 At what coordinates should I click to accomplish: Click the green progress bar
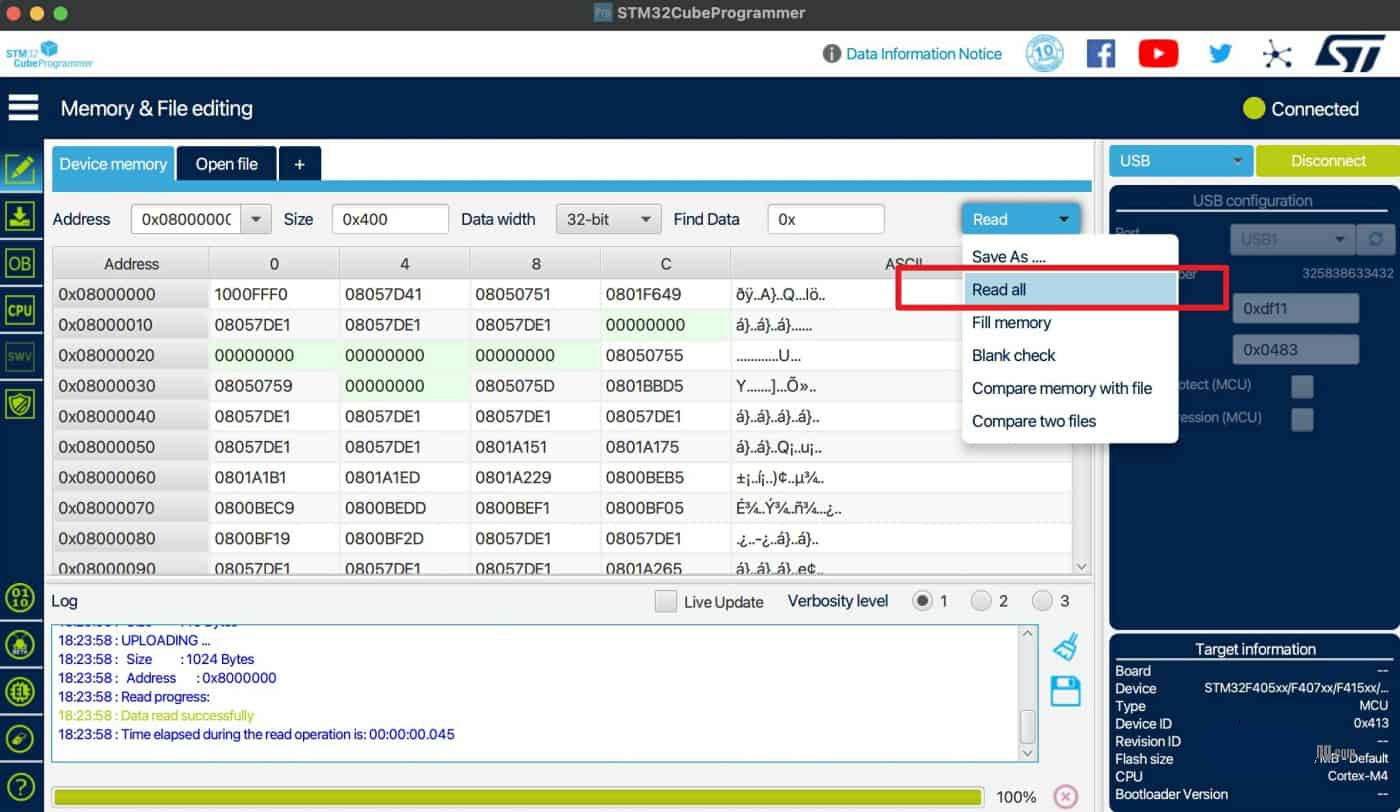(x=517, y=797)
